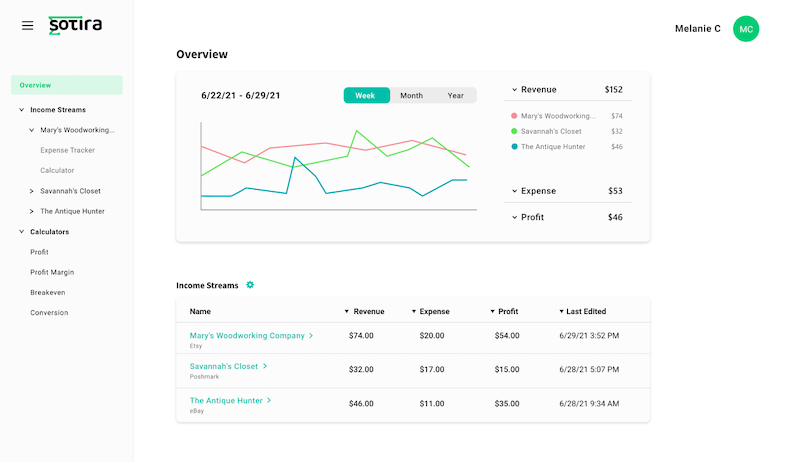Open the Profit calculator
This screenshot has width=800, height=462.
click(39, 252)
